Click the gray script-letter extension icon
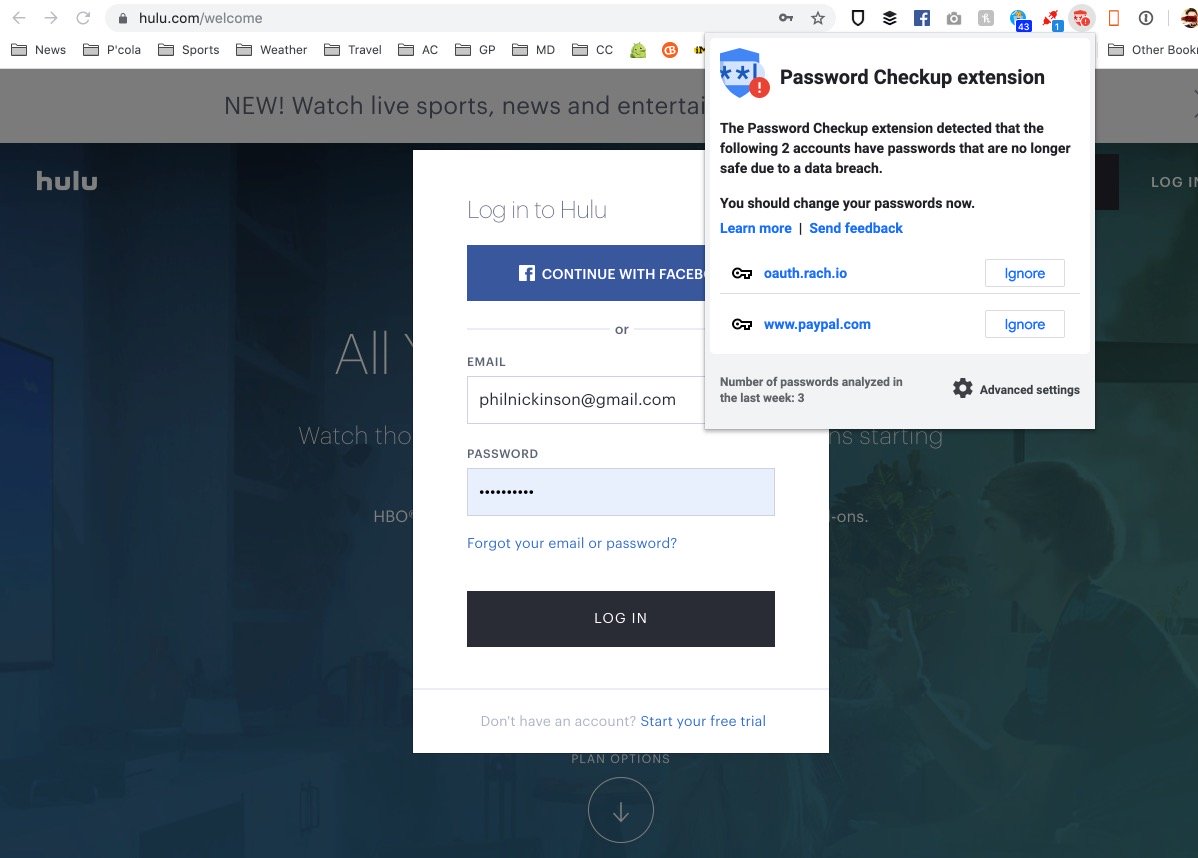 point(986,18)
